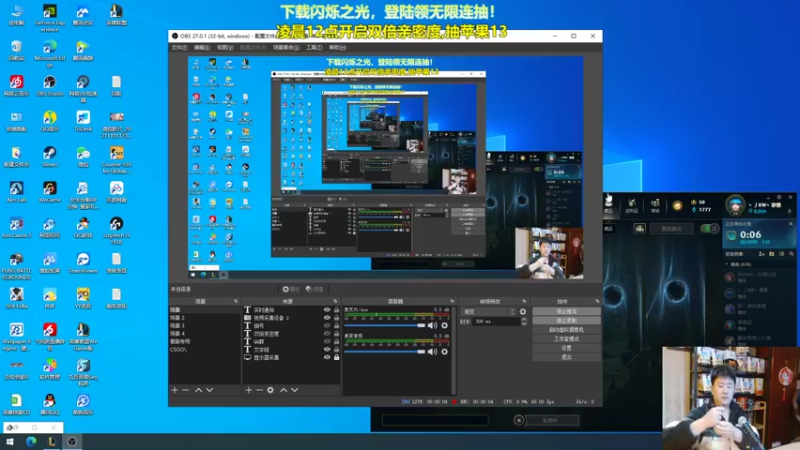Viewport: 800px width, 450px height.
Task: Toggle visibility of the 视频采集设备 2 source
Action: [x=327, y=317]
